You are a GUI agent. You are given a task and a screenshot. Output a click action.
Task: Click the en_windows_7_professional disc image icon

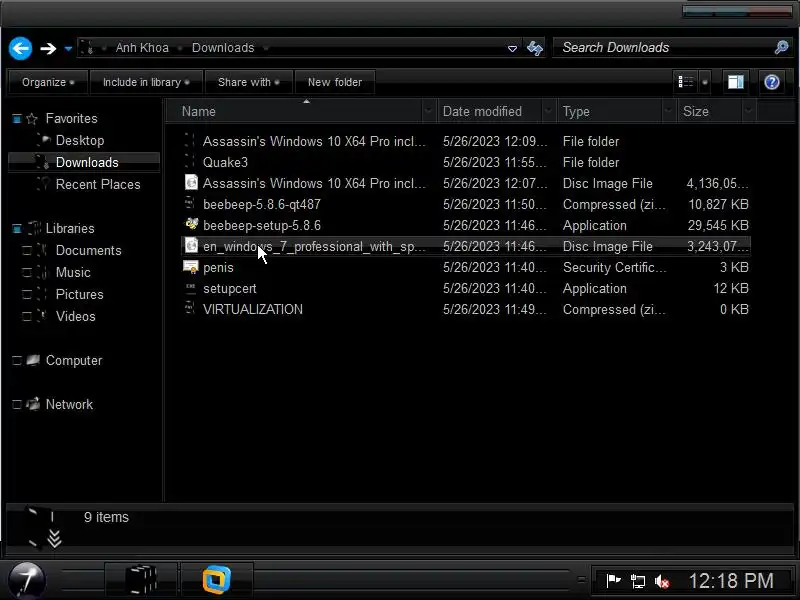tap(191, 245)
